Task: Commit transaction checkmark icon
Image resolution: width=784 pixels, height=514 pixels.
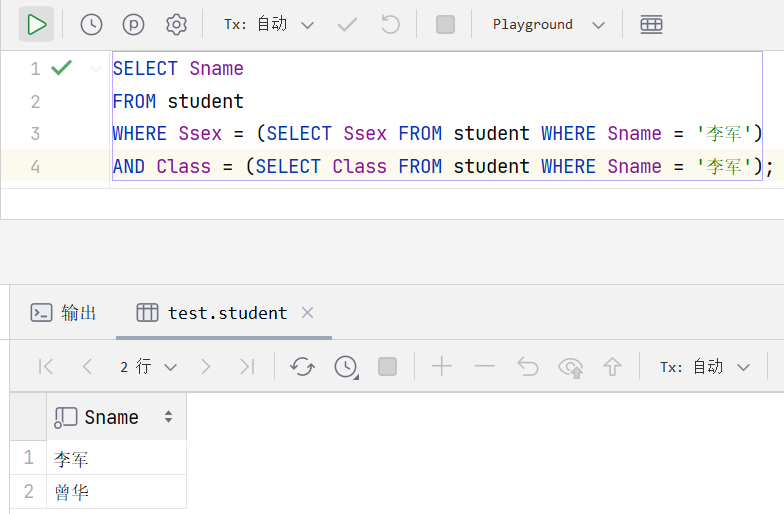Action: [x=347, y=24]
